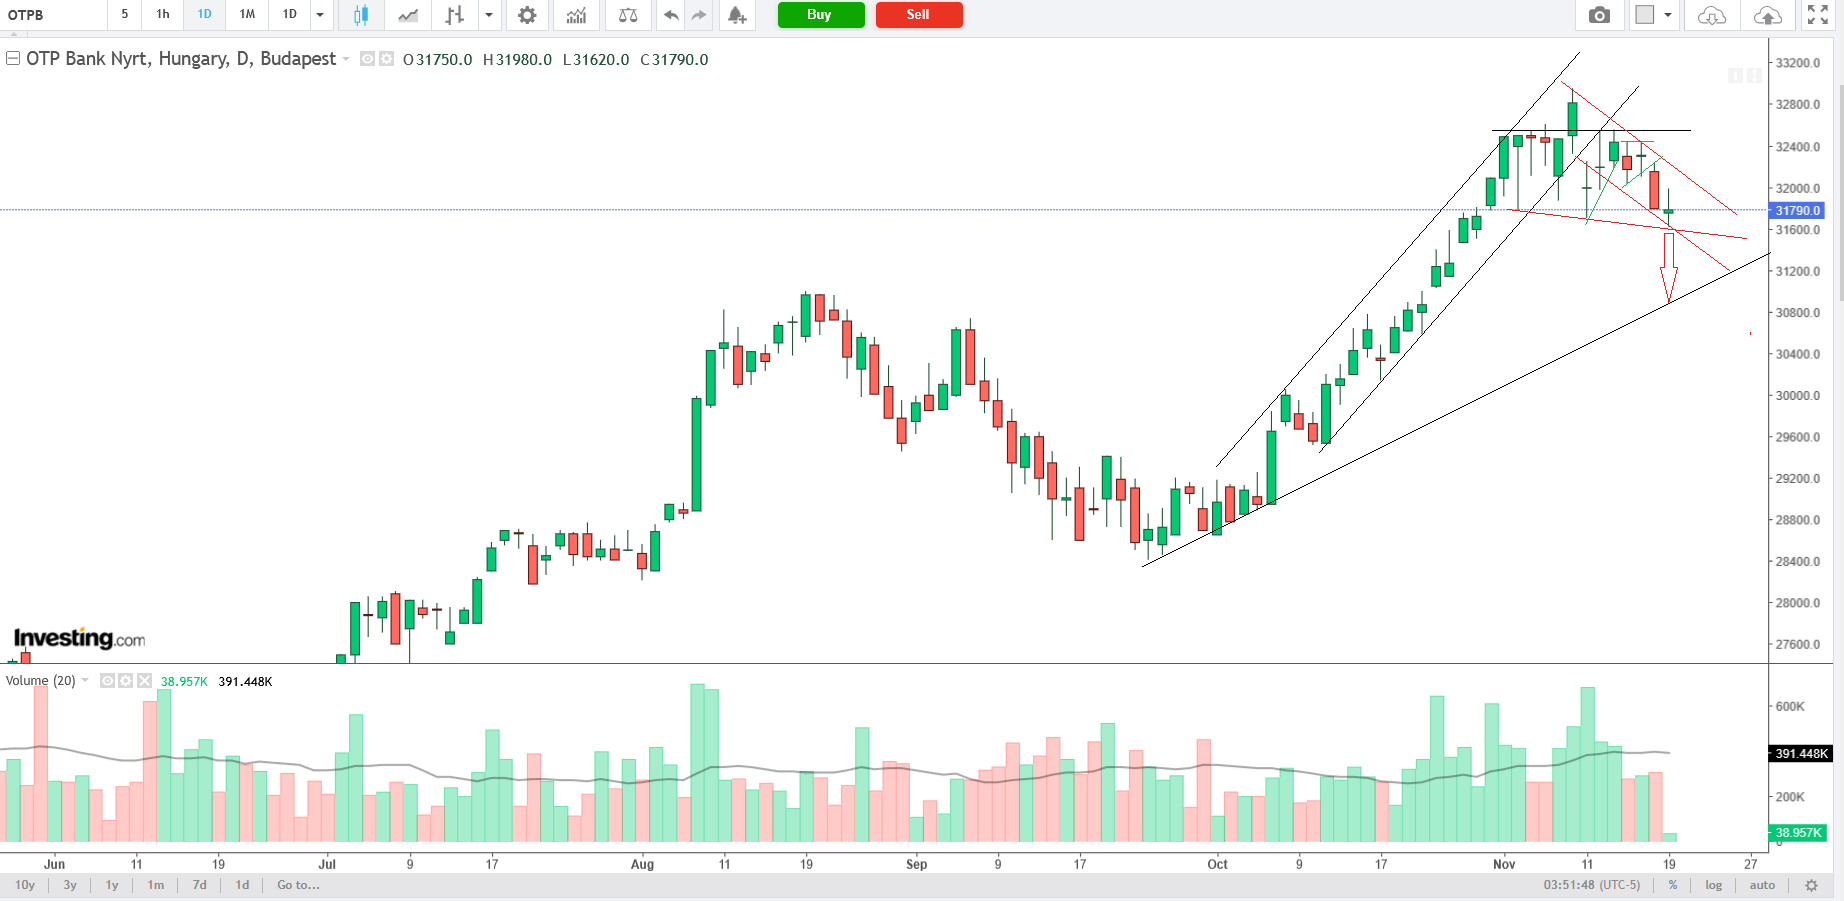
Task: Open chart properties gear in toolbar
Action: click(x=527, y=15)
